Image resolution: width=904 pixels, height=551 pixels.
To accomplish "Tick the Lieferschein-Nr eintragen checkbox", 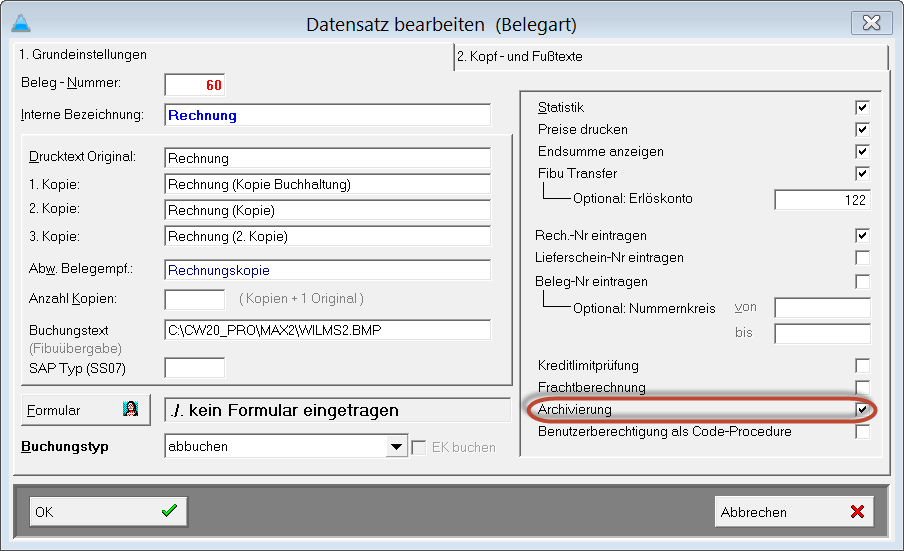I will [861, 258].
